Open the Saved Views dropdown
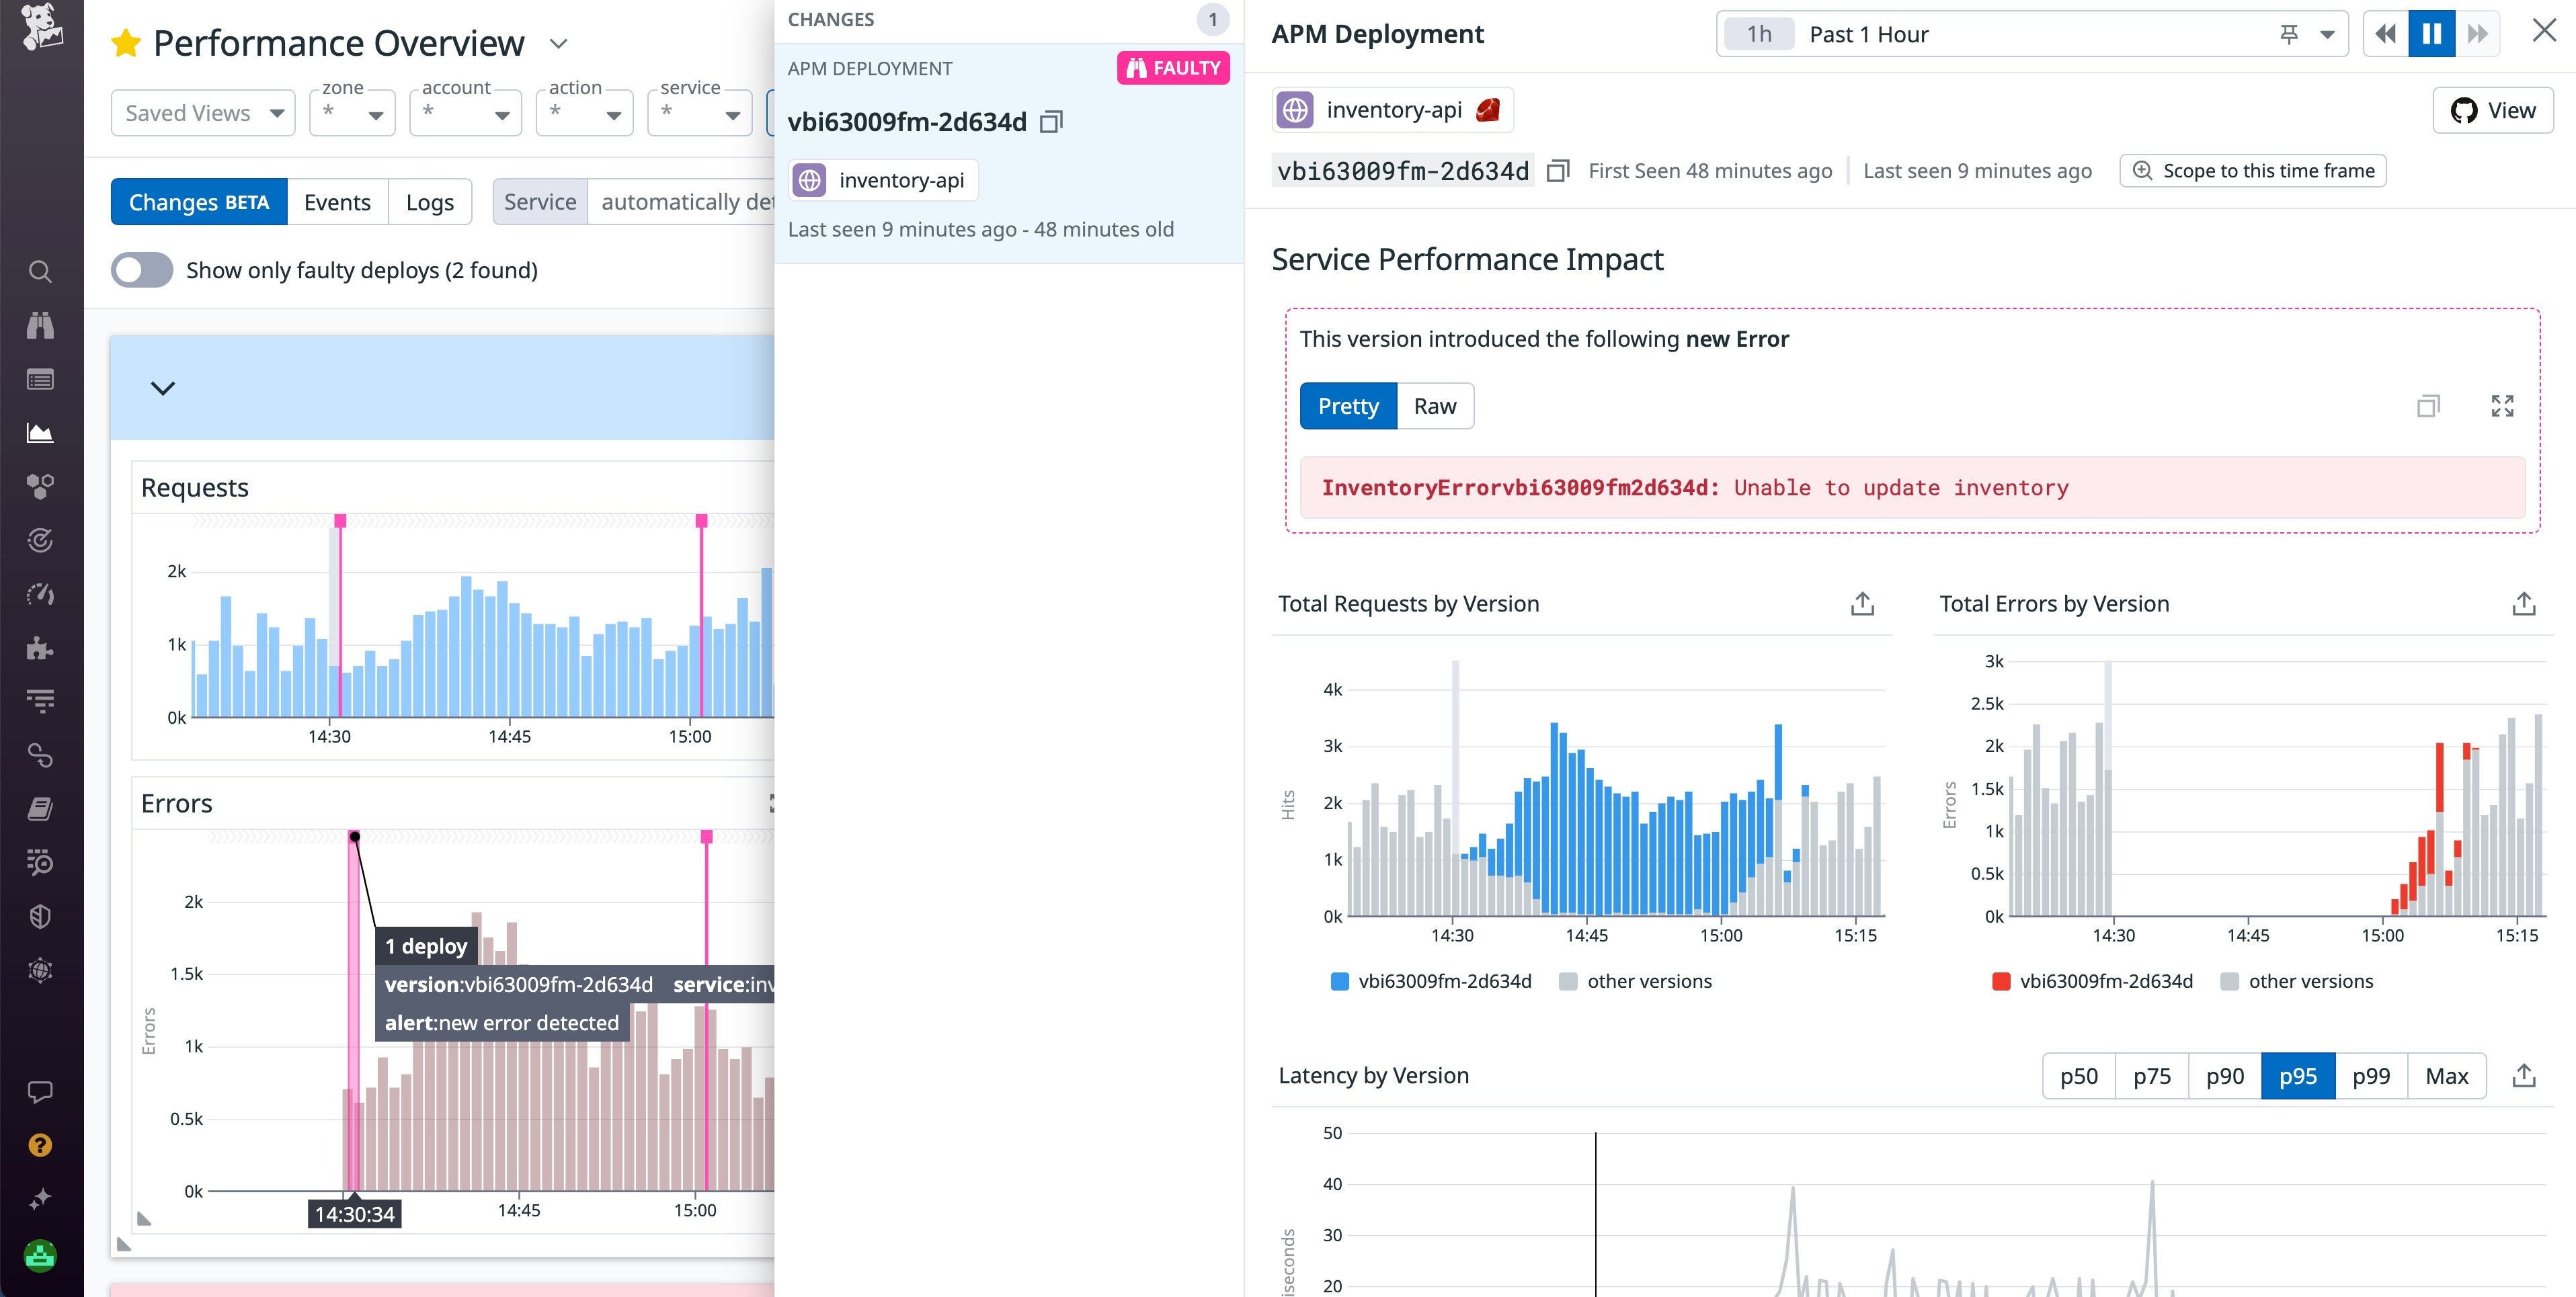Viewport: 2576px width, 1297px height. [x=203, y=112]
